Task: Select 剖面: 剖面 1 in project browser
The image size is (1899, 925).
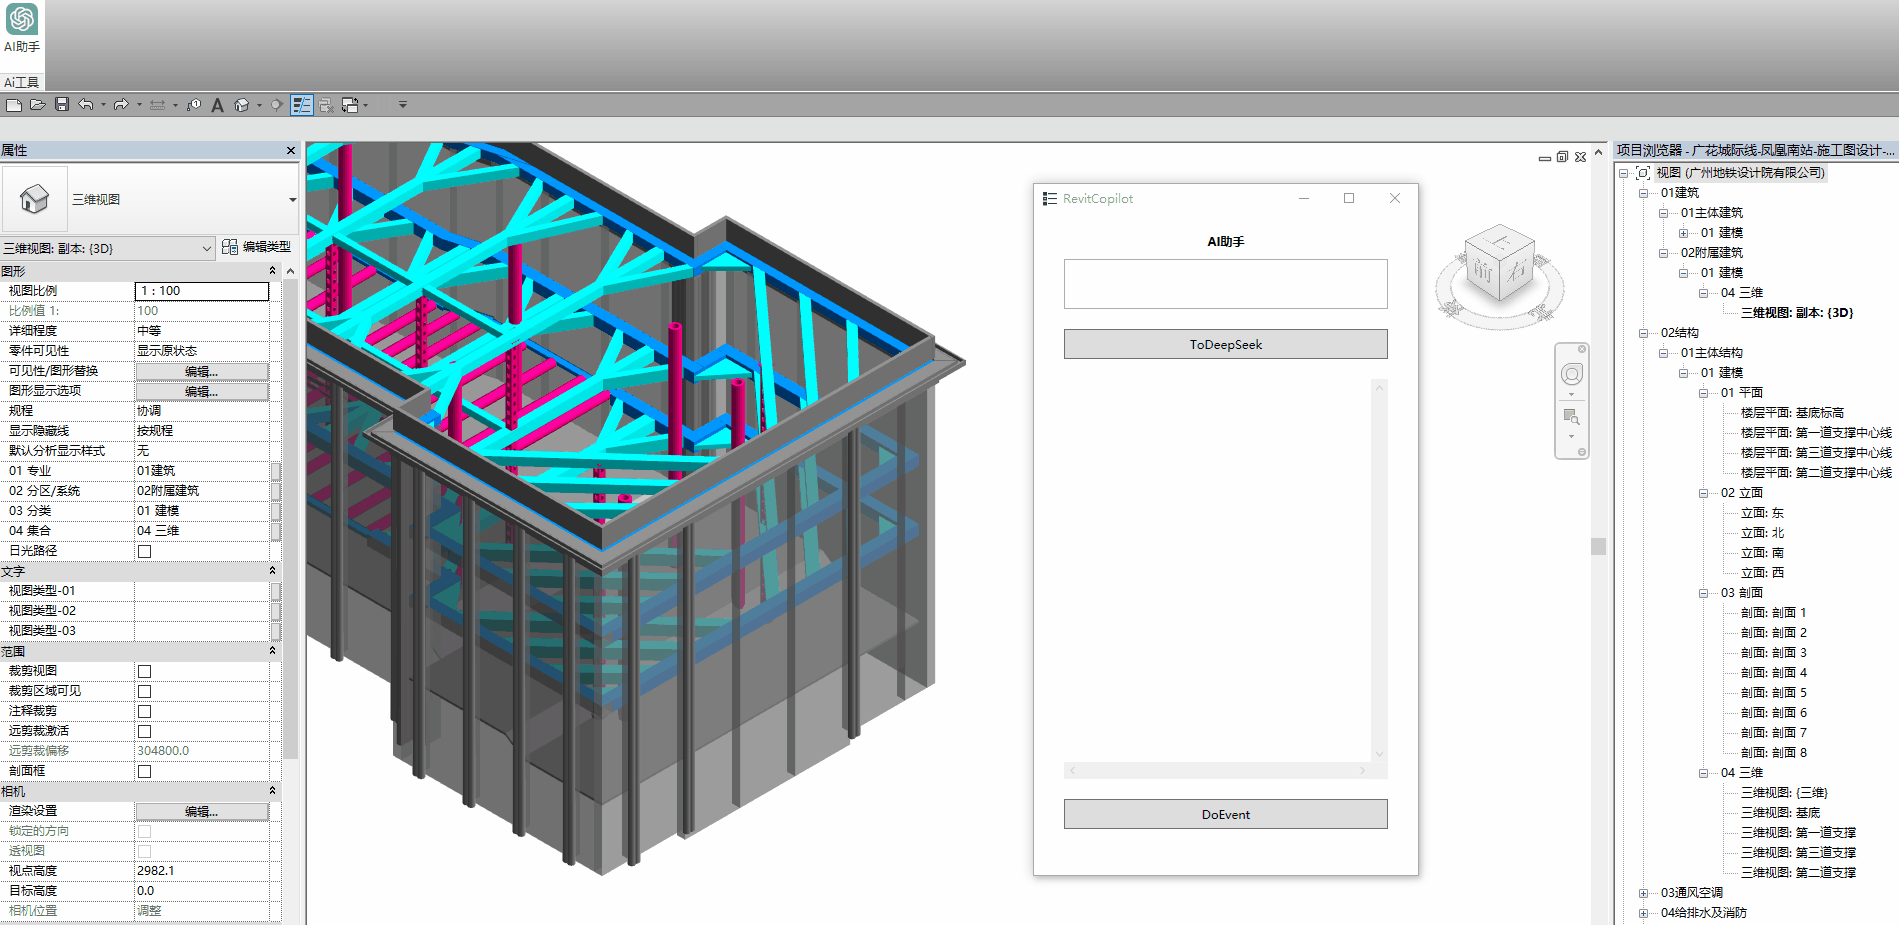Action: (x=1774, y=613)
